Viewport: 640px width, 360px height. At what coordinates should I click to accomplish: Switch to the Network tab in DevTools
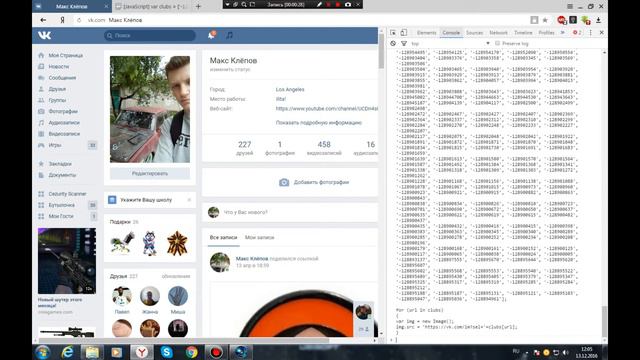[x=498, y=33]
